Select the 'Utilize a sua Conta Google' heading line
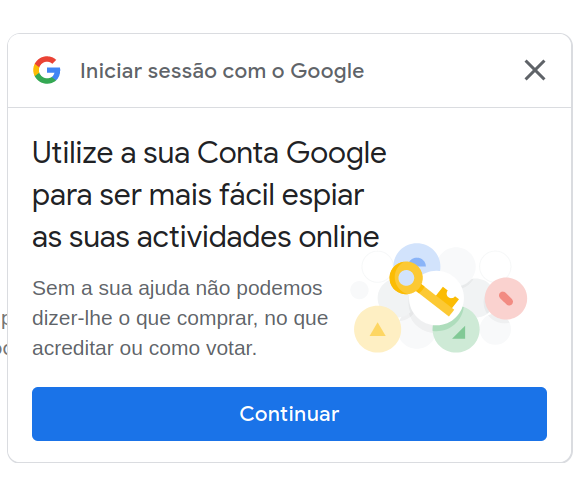 209,153
